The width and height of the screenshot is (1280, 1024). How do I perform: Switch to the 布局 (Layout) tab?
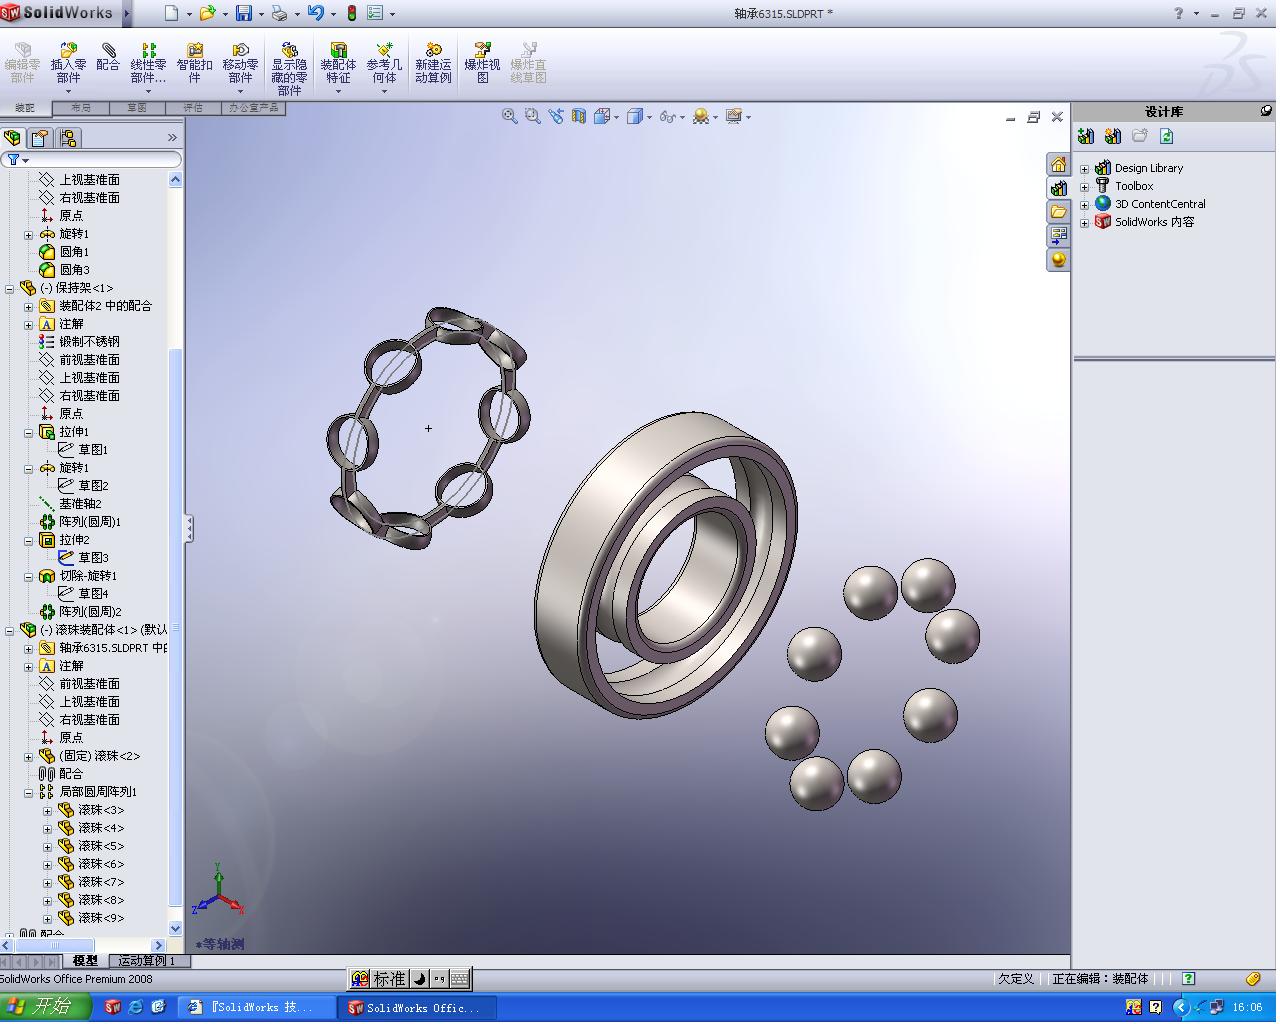pyautogui.click(x=81, y=108)
